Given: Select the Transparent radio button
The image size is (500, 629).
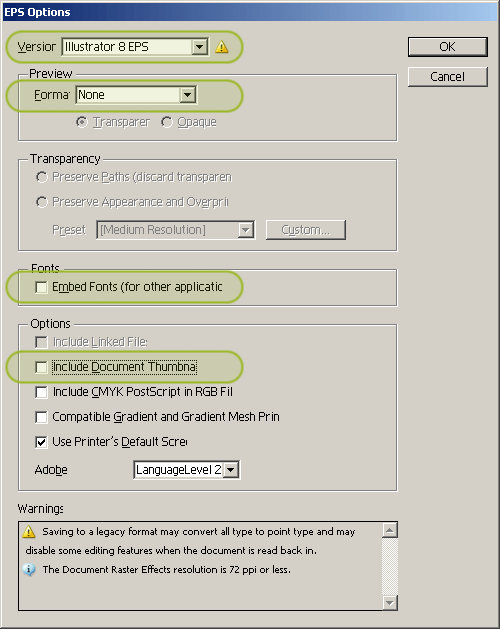Looking at the screenshot, I should (82, 122).
